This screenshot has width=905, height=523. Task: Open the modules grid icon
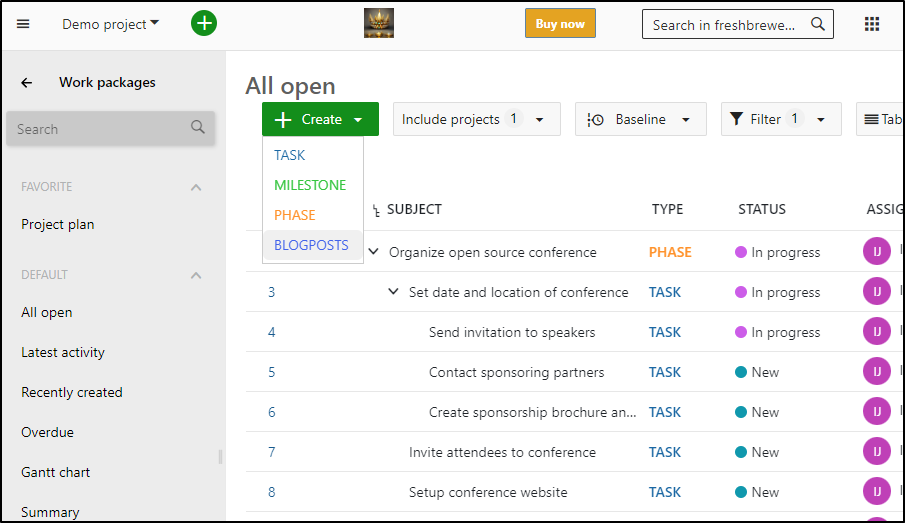872,24
